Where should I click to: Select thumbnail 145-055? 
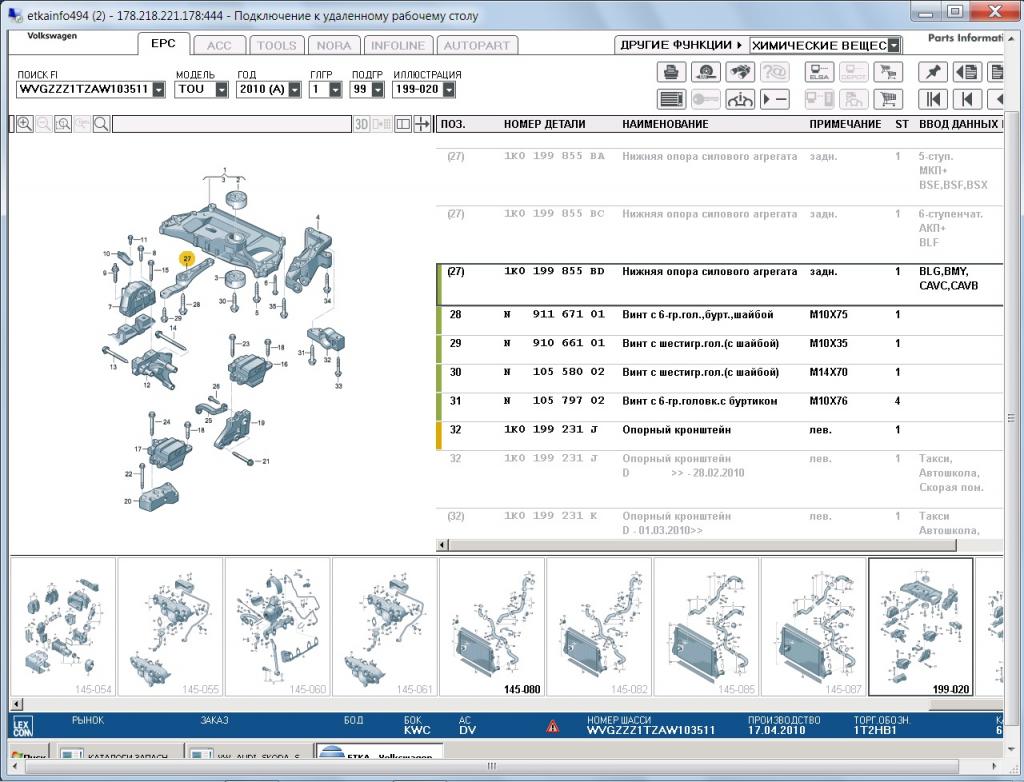[170, 627]
